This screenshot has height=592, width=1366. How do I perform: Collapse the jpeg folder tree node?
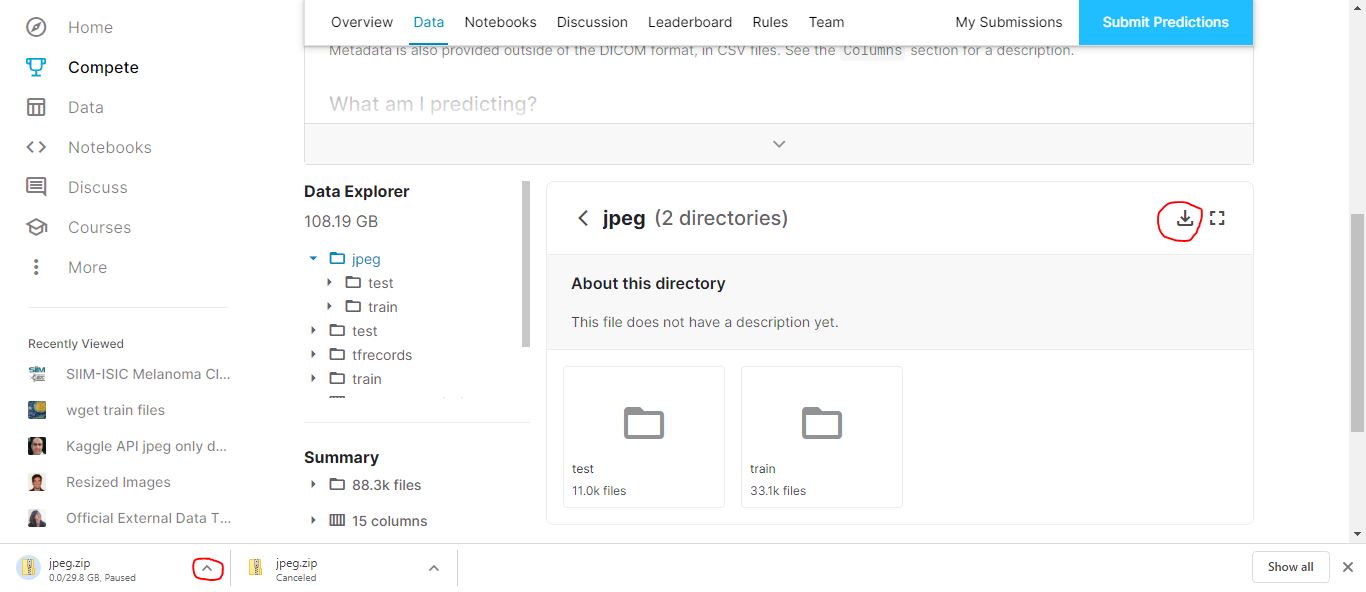tap(313, 259)
